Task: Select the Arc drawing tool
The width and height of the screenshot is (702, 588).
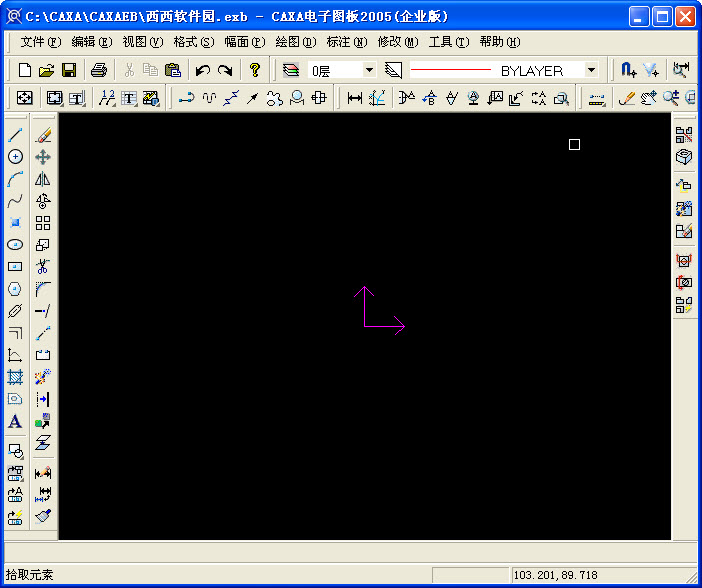Action: (x=15, y=179)
